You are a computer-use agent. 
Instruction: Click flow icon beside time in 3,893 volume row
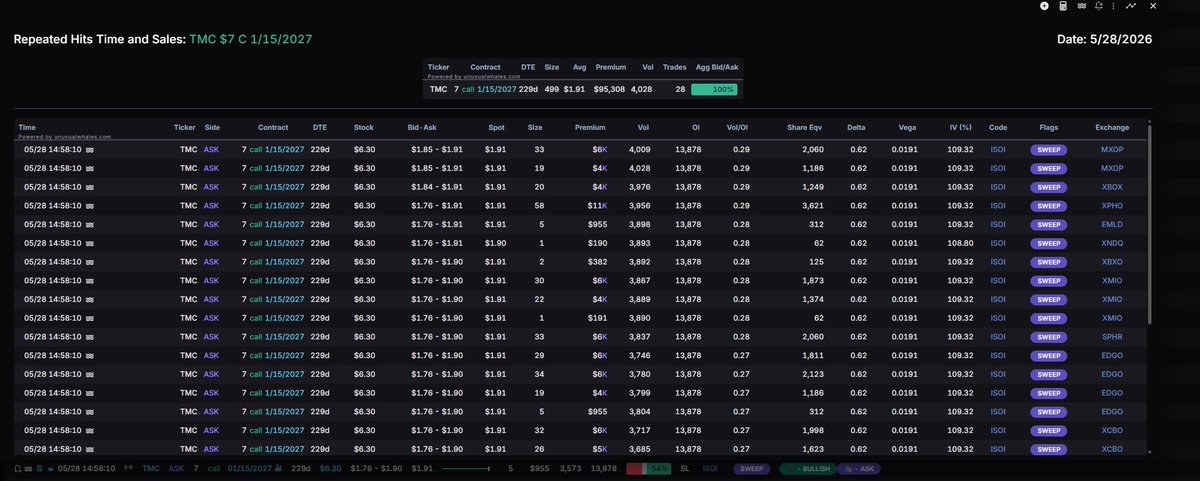pyautogui.click(x=90, y=242)
